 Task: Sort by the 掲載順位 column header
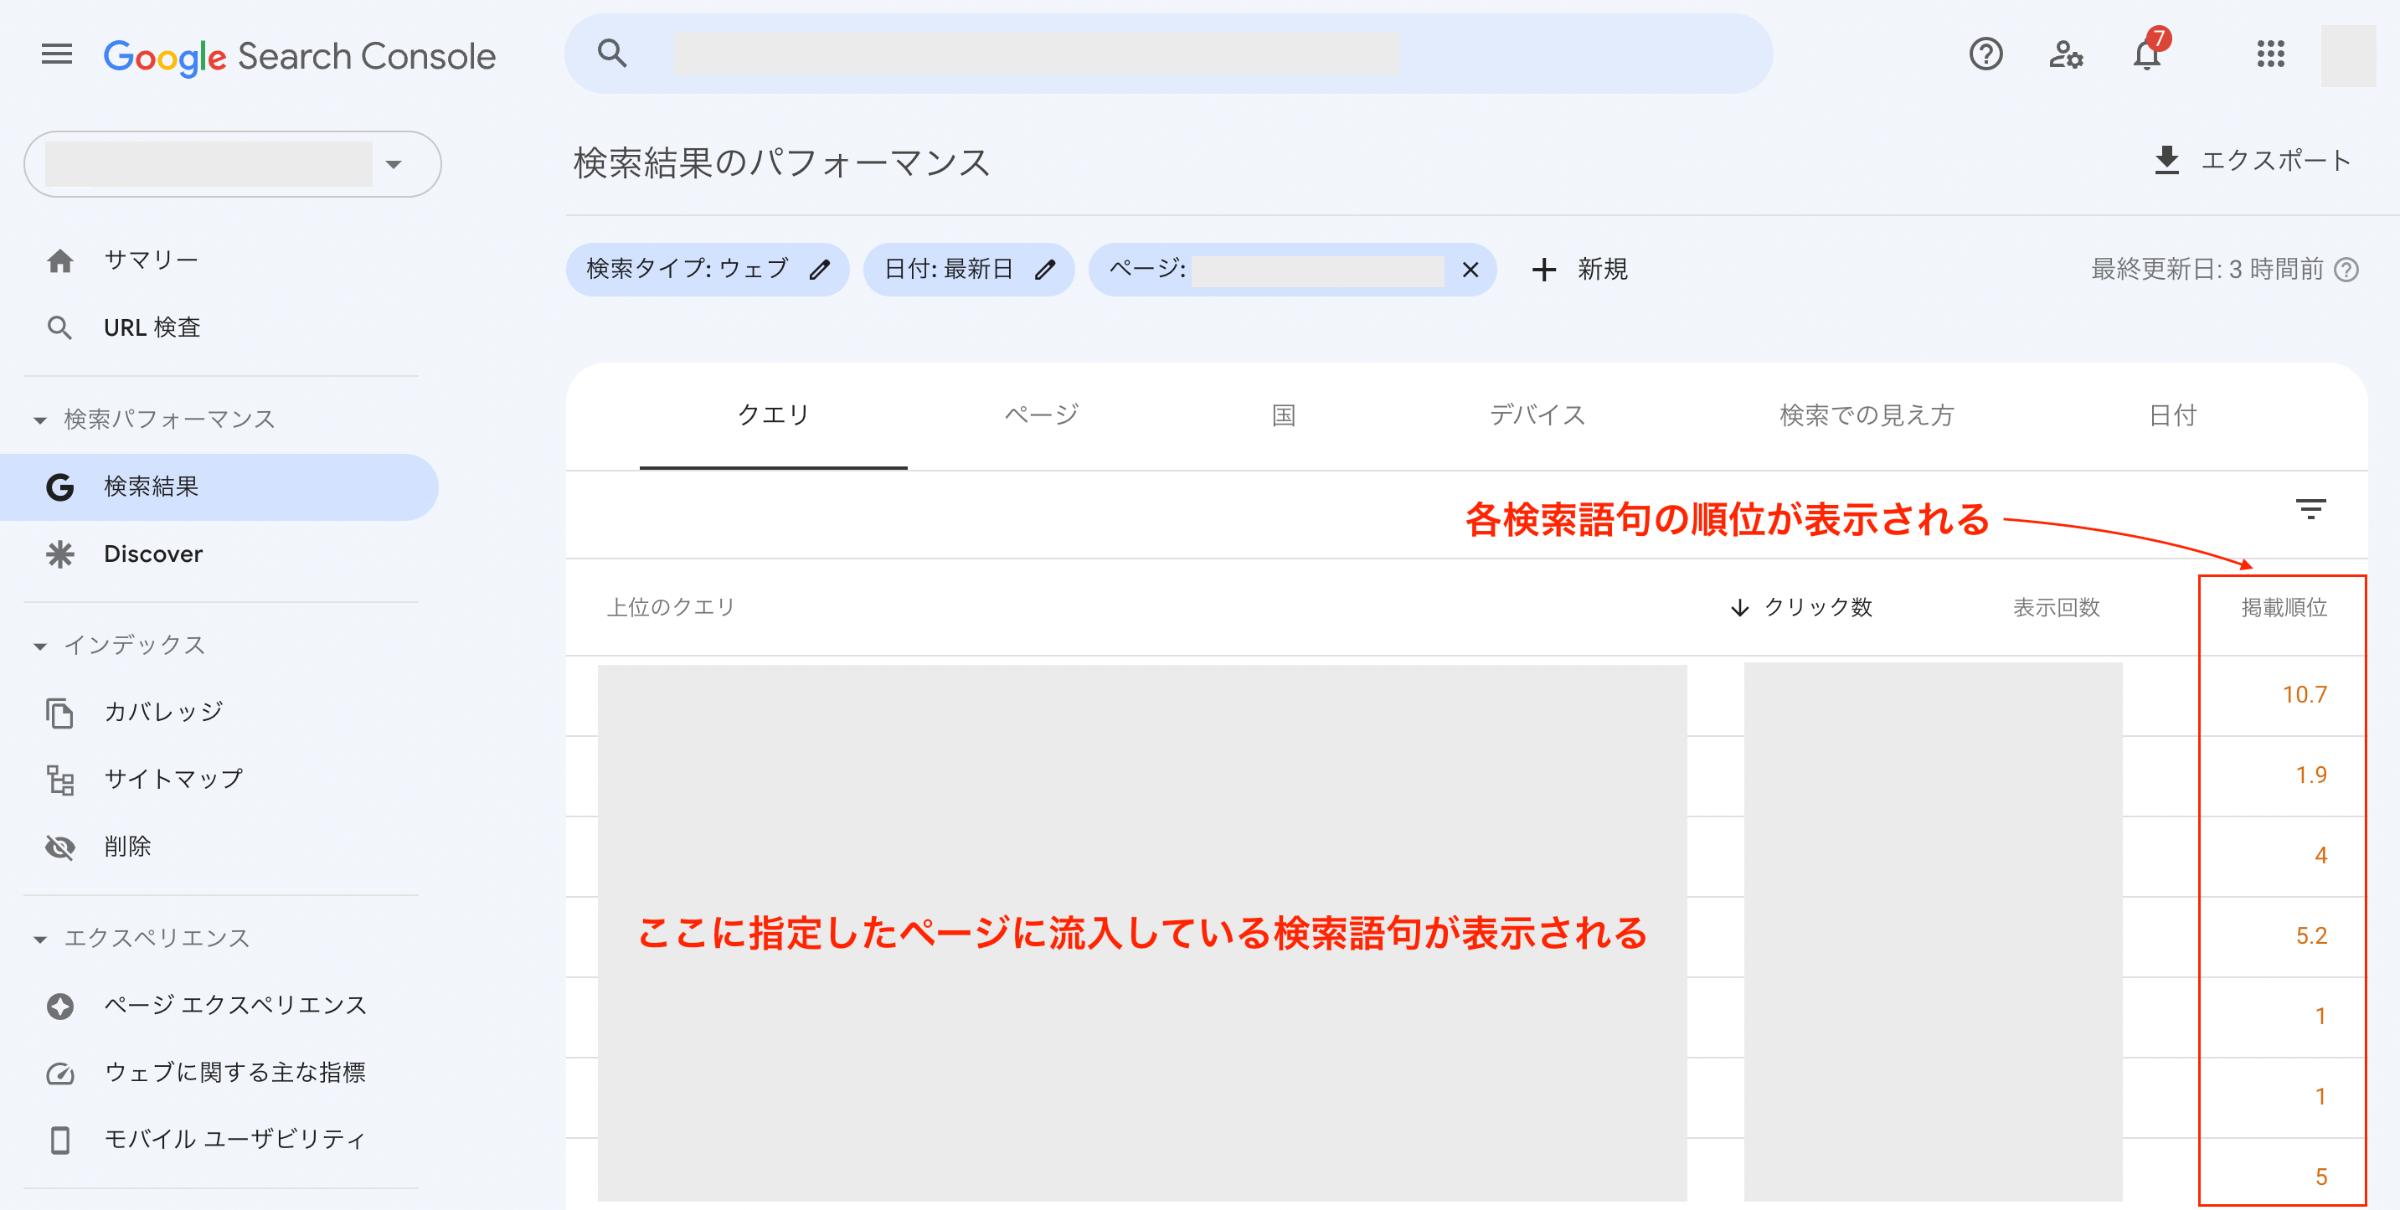[2284, 607]
